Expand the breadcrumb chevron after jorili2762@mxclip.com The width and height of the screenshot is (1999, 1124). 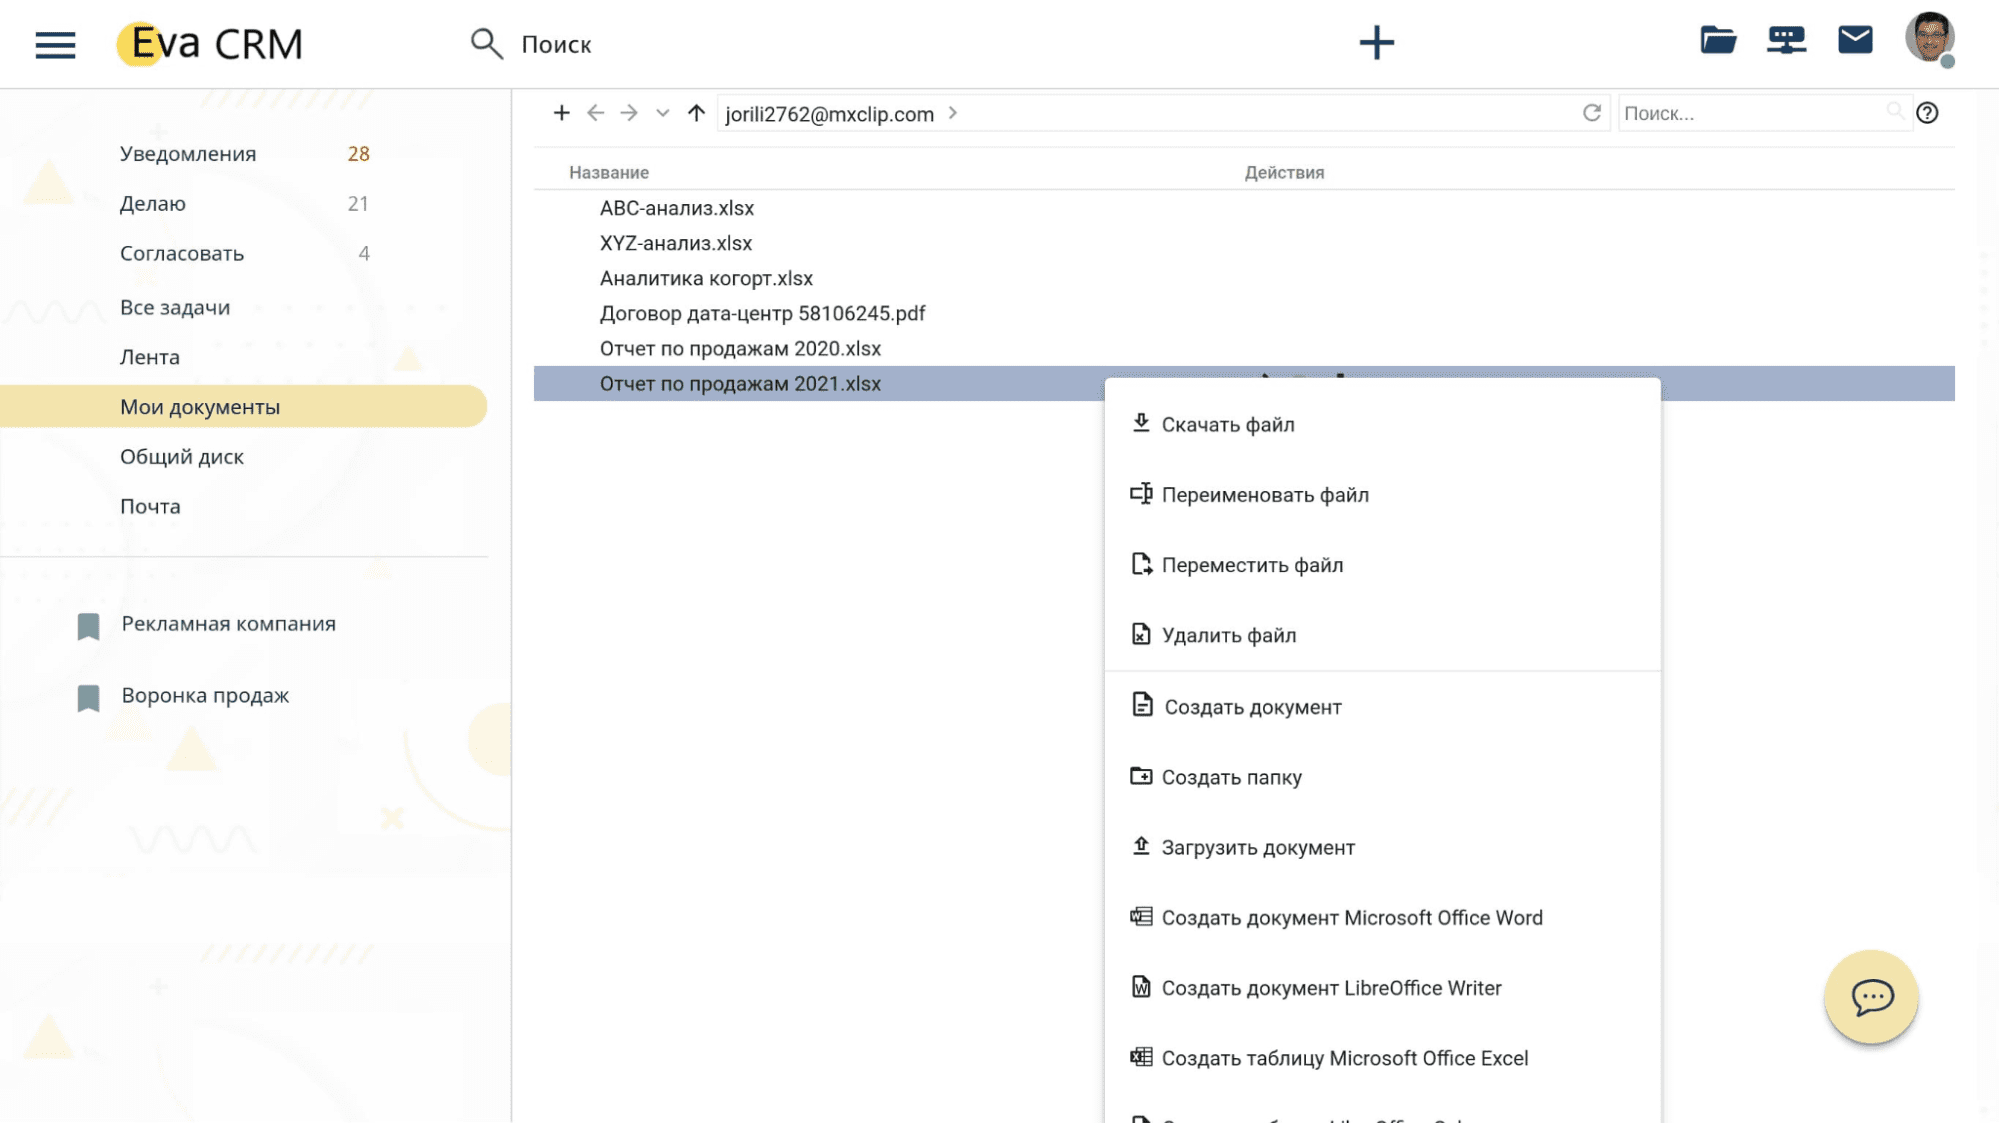tap(953, 113)
